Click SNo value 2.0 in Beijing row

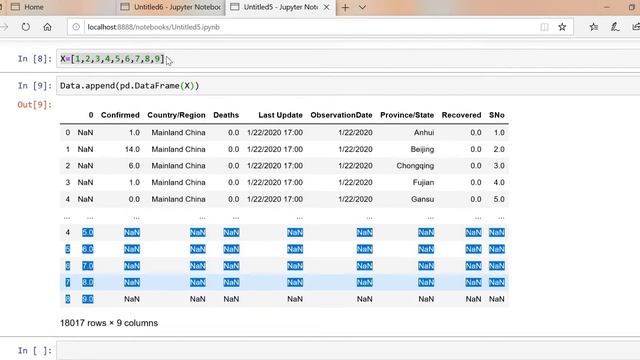499,149
